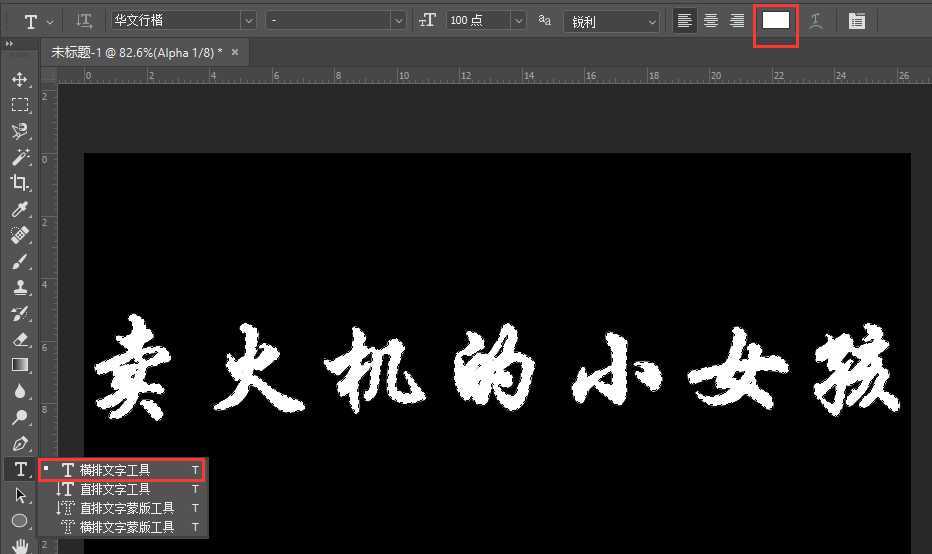This screenshot has width=932, height=554.
Task: Click the white text color swatch
Action: [x=776, y=21]
